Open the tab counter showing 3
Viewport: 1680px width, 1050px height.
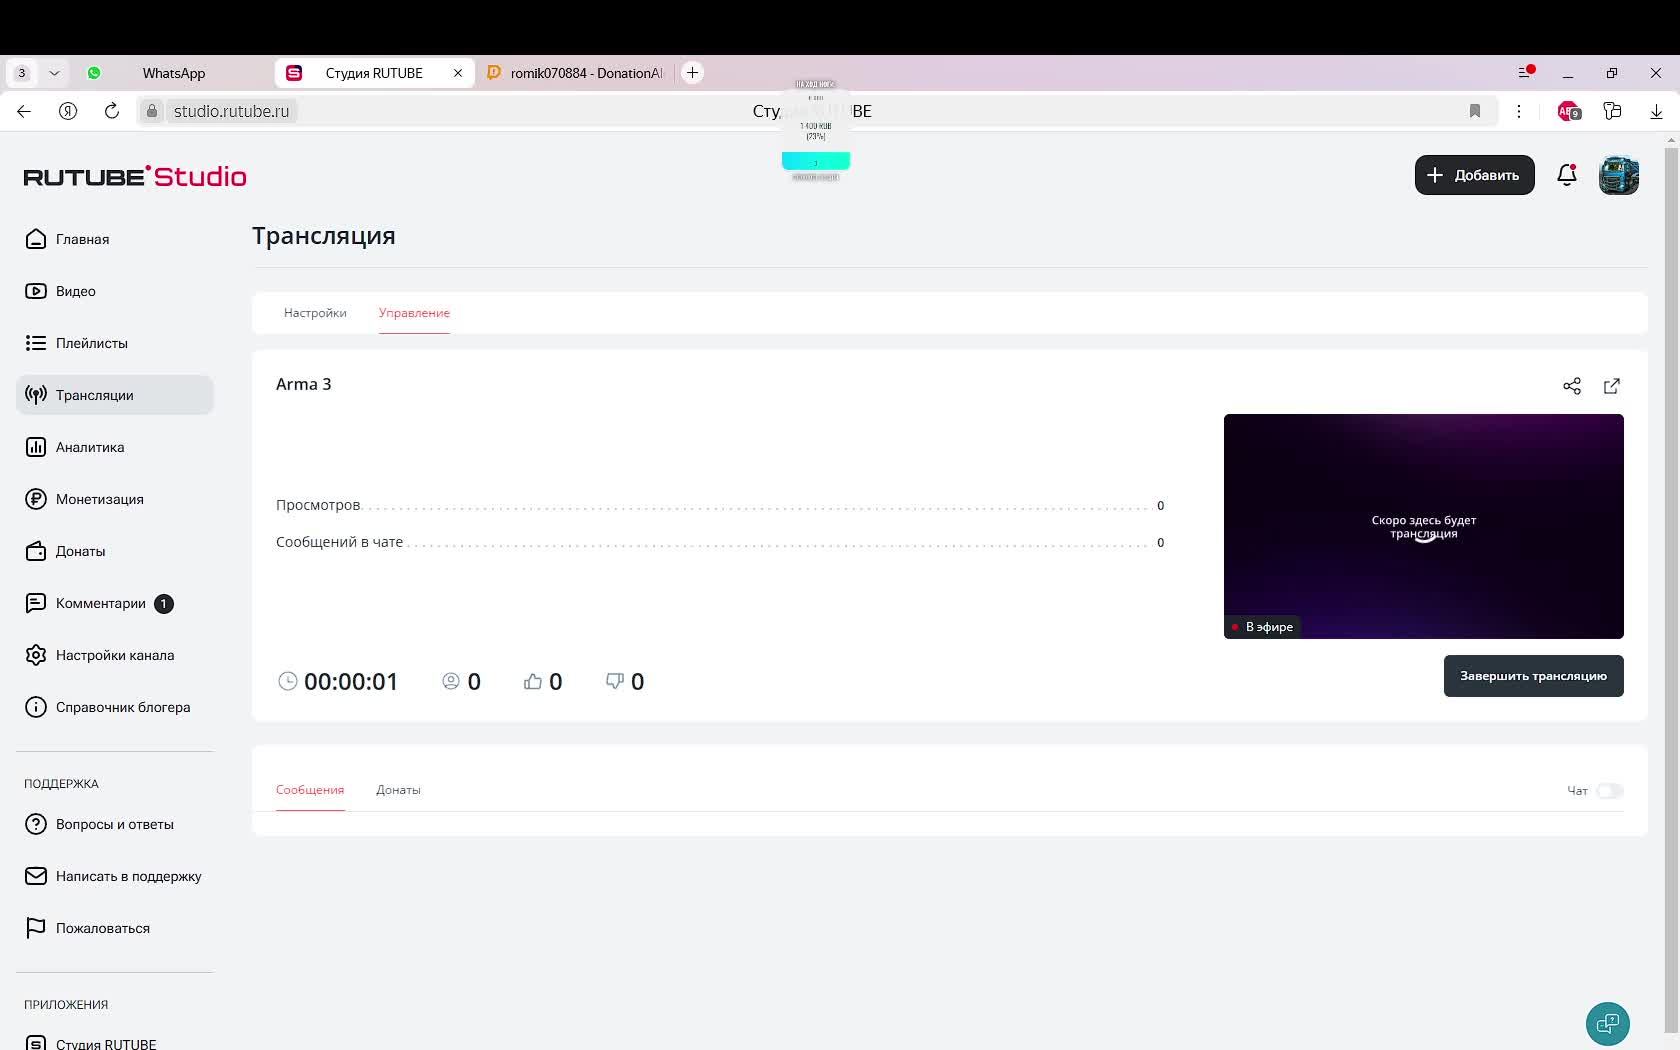click(x=21, y=73)
